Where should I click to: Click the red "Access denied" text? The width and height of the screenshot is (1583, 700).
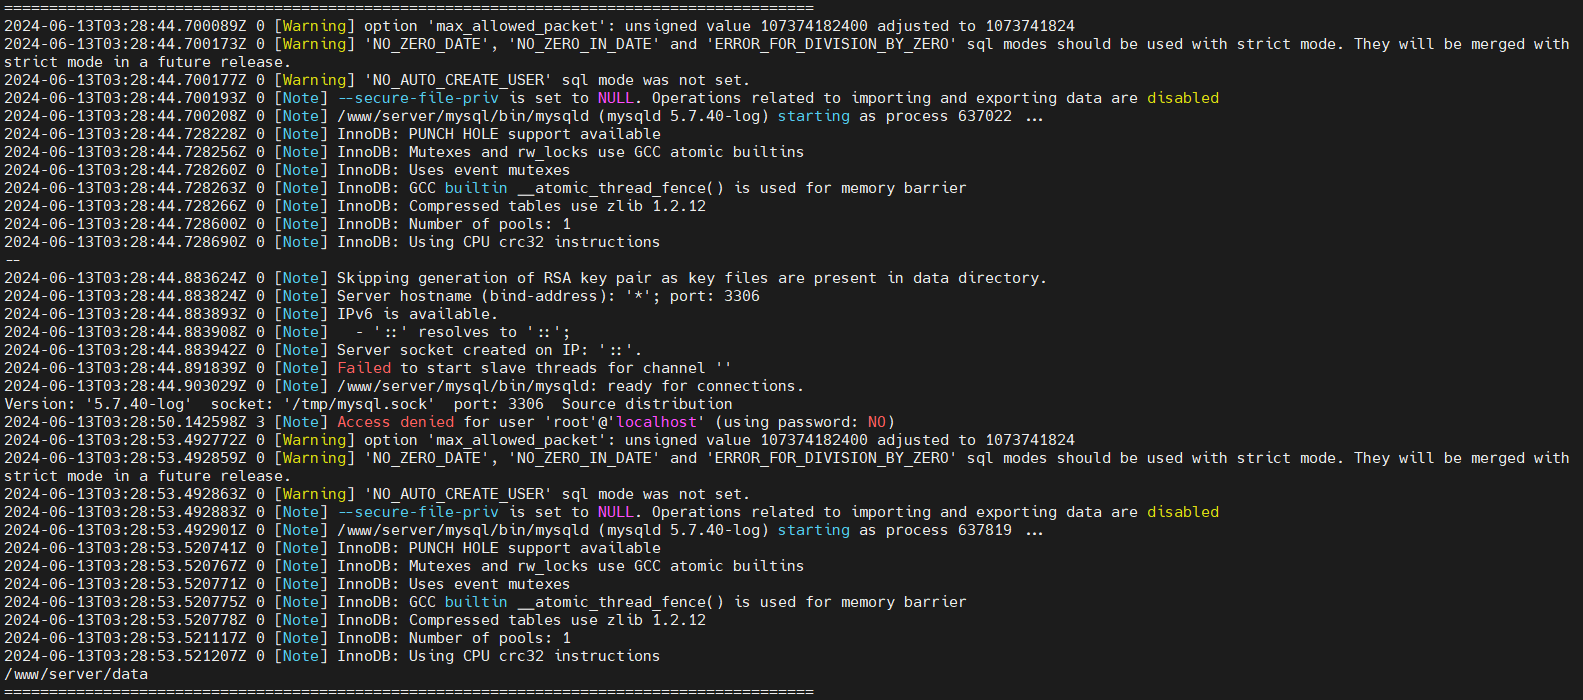tap(395, 422)
